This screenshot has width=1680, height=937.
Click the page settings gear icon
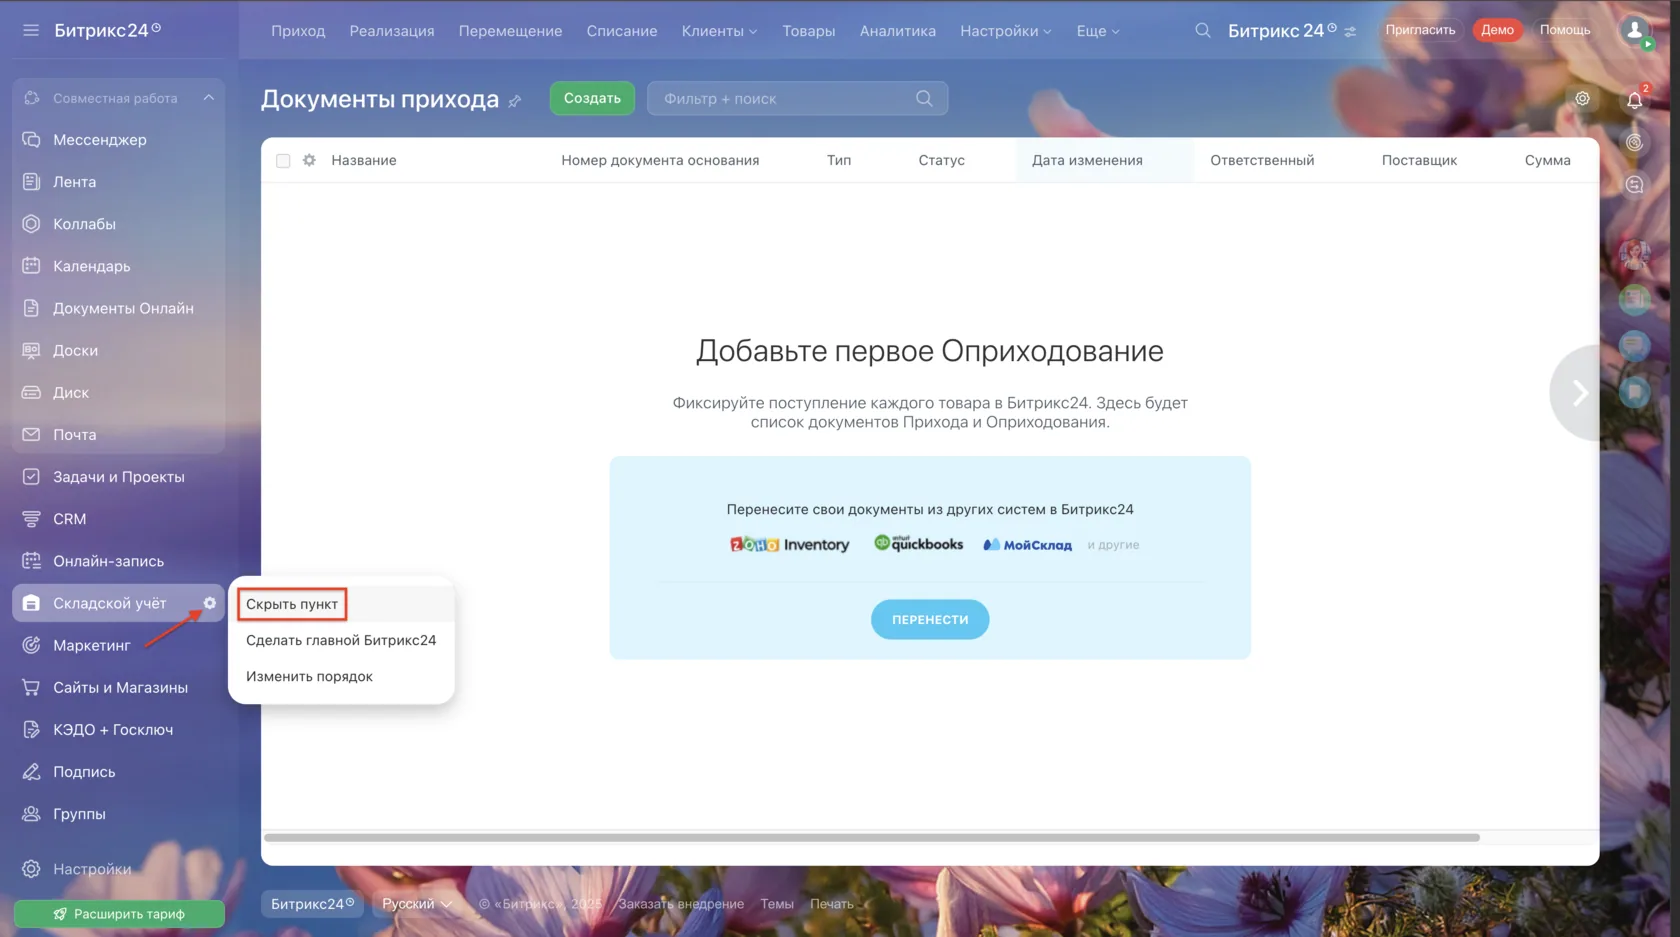point(1582,98)
